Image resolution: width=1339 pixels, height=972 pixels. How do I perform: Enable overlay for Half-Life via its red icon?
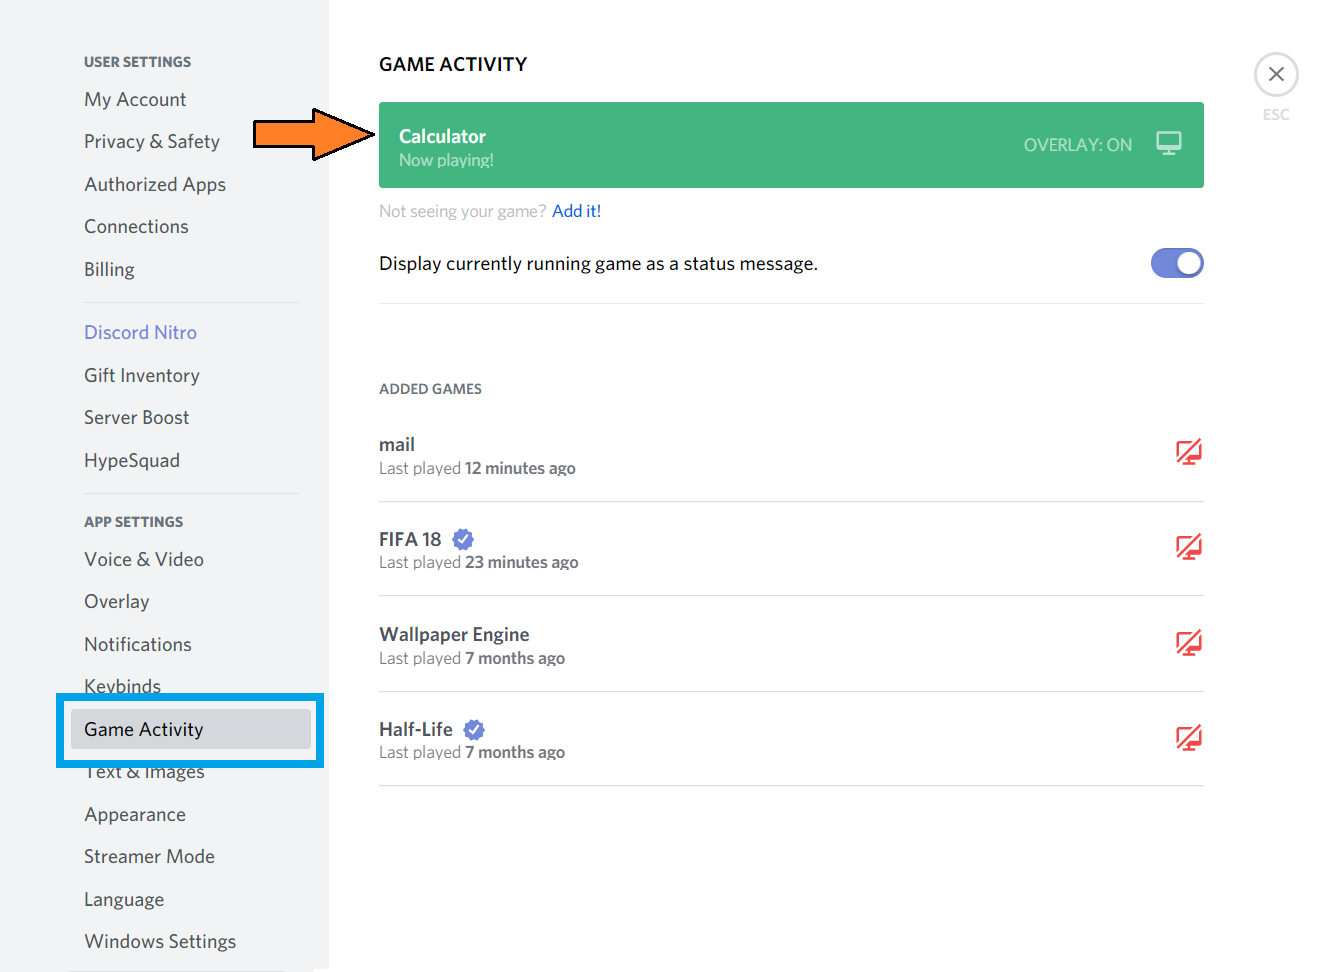click(1188, 737)
